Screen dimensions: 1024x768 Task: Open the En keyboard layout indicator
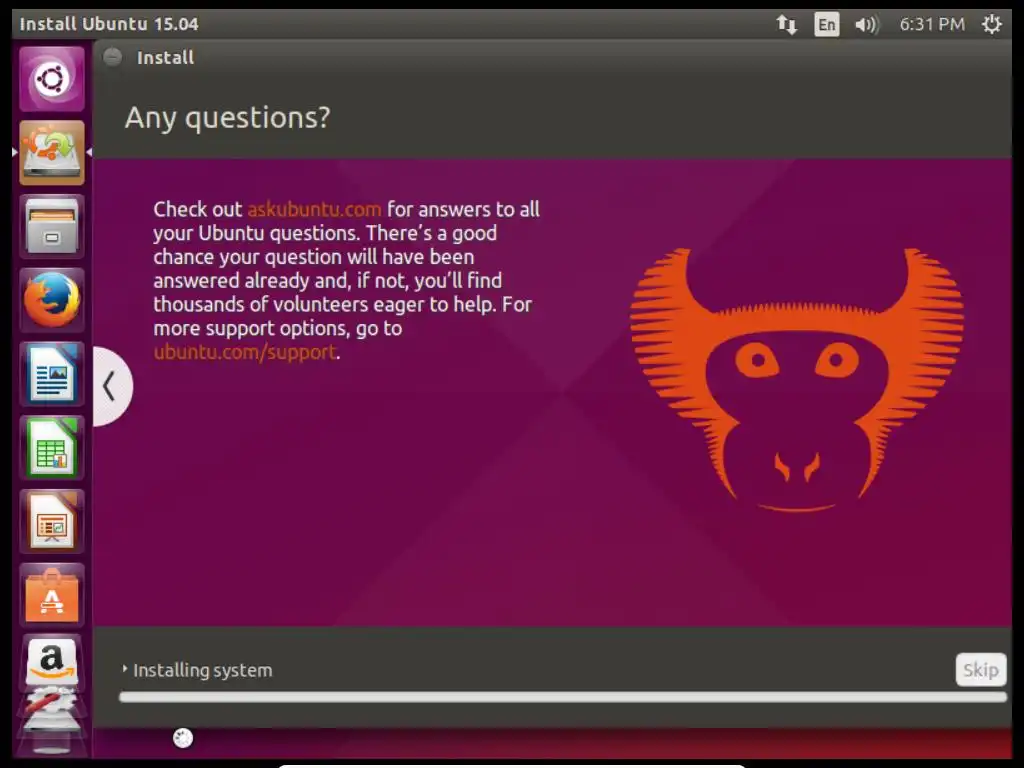[826, 25]
